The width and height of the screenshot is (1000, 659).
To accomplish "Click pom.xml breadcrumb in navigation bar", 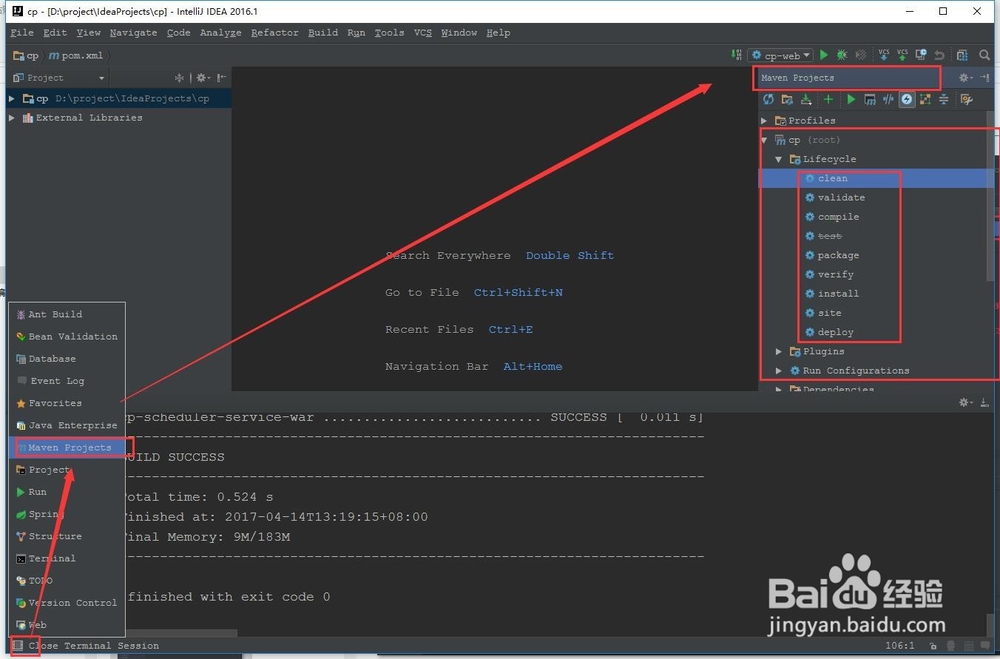I will coord(76,56).
